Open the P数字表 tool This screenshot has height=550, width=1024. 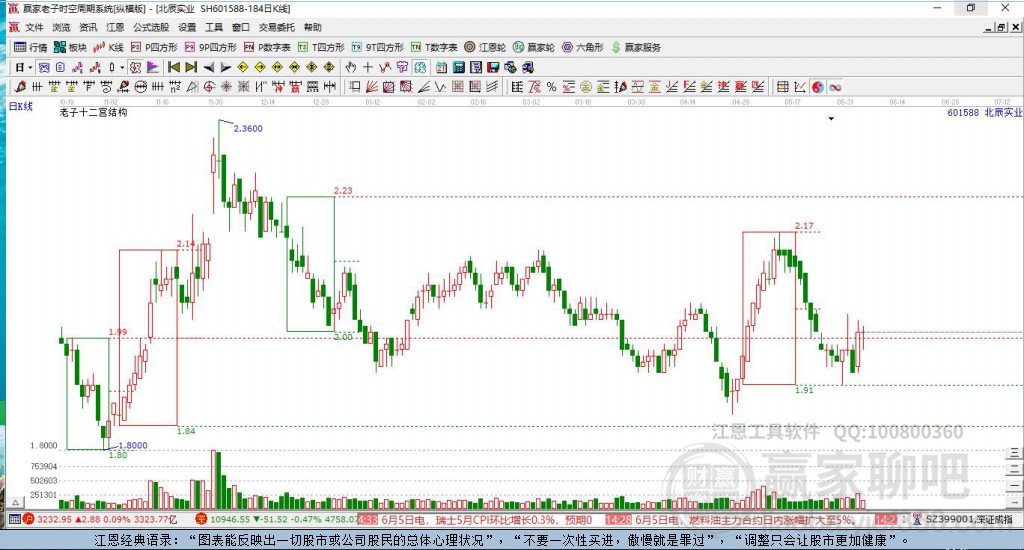click(267, 47)
